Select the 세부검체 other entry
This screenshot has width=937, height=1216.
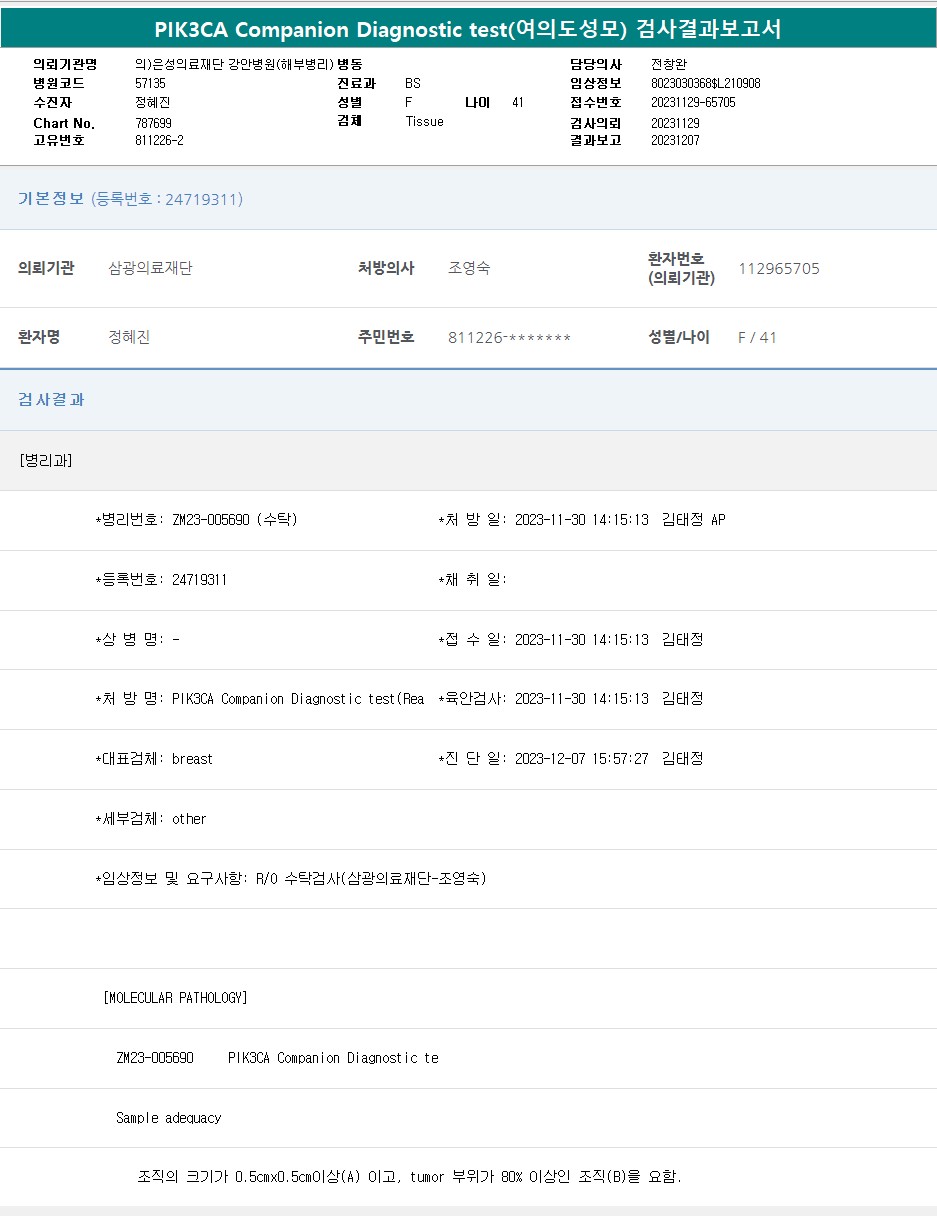click(x=151, y=819)
